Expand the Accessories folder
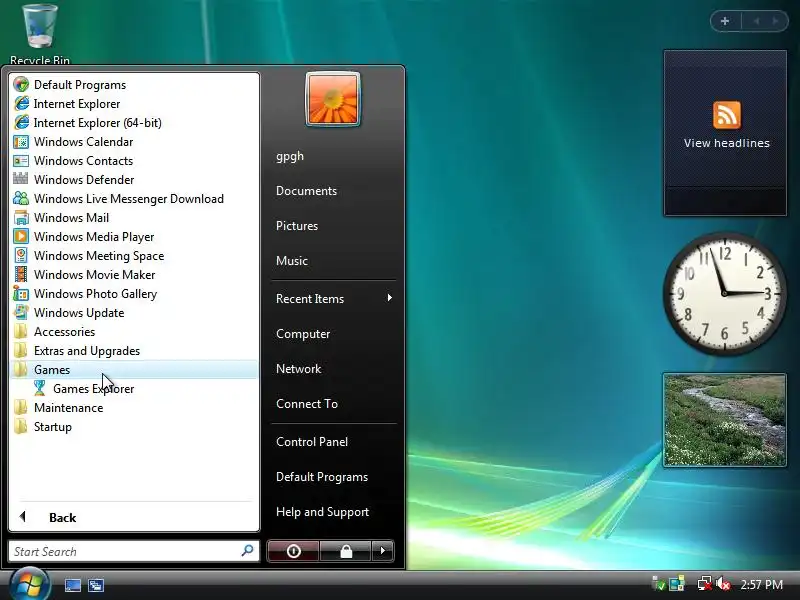 134,332
